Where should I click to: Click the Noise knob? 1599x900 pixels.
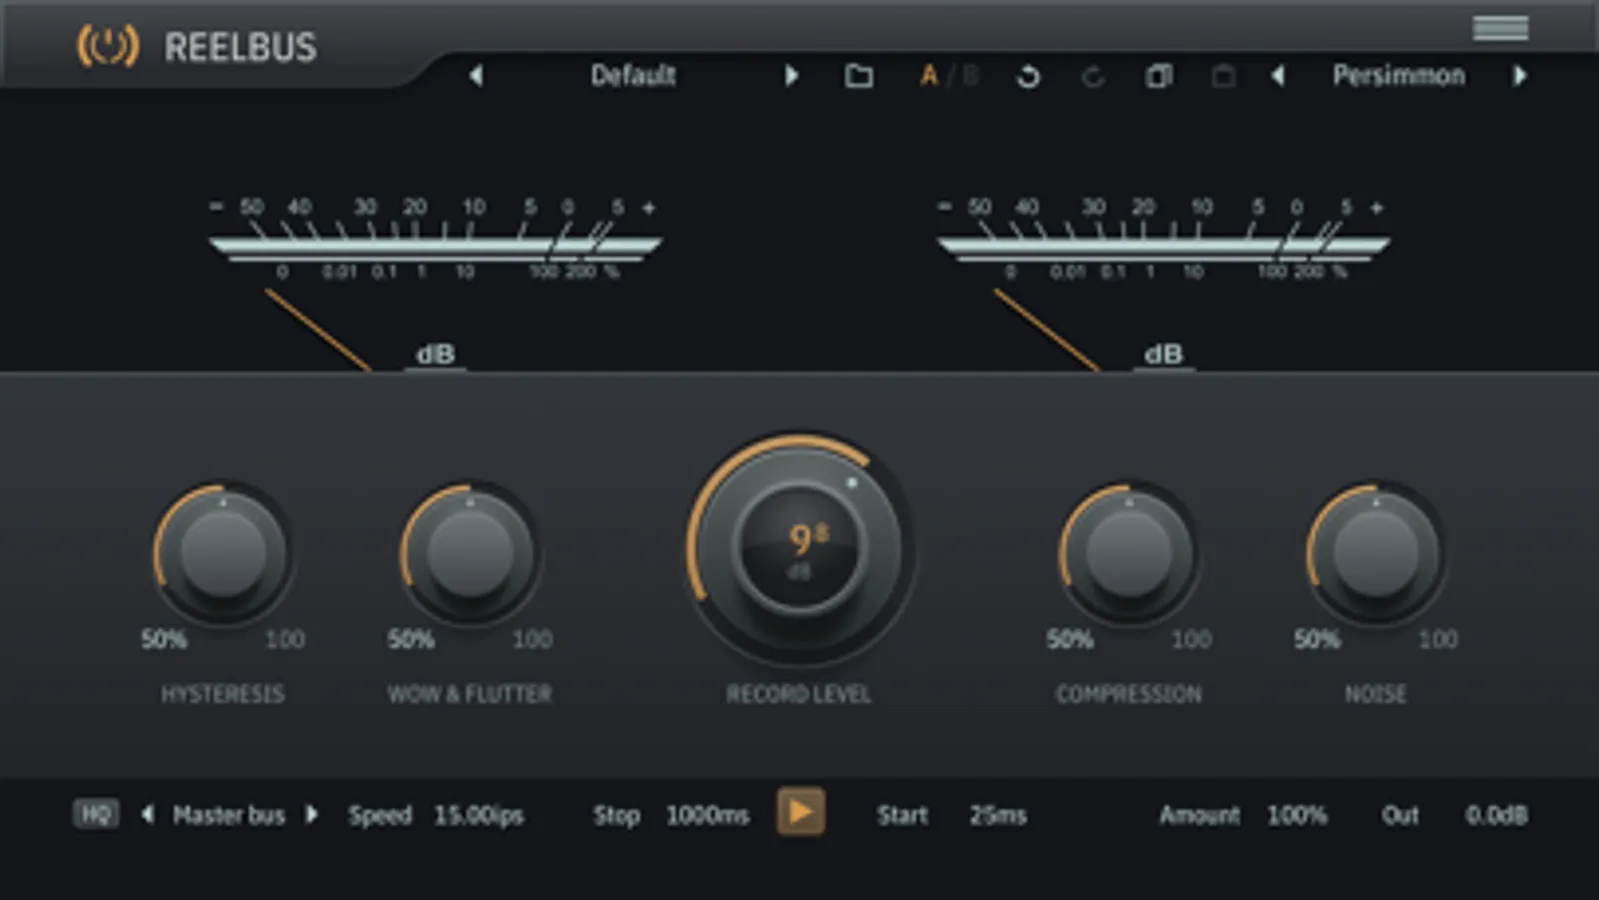pyautogui.click(x=1376, y=553)
